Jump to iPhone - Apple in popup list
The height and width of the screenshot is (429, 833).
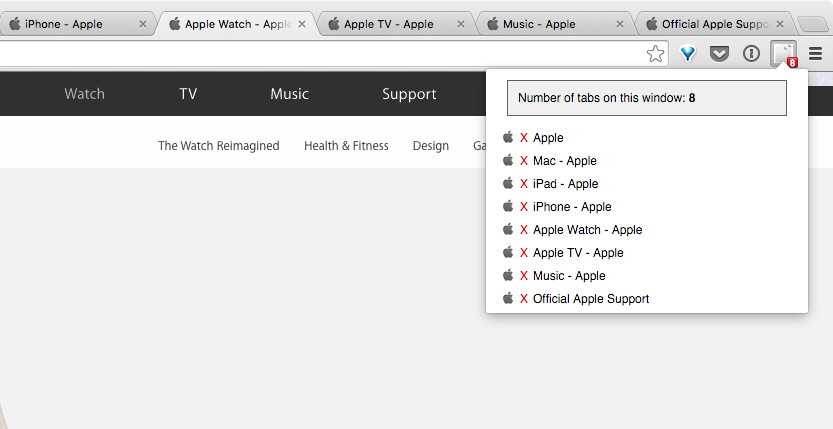click(572, 207)
